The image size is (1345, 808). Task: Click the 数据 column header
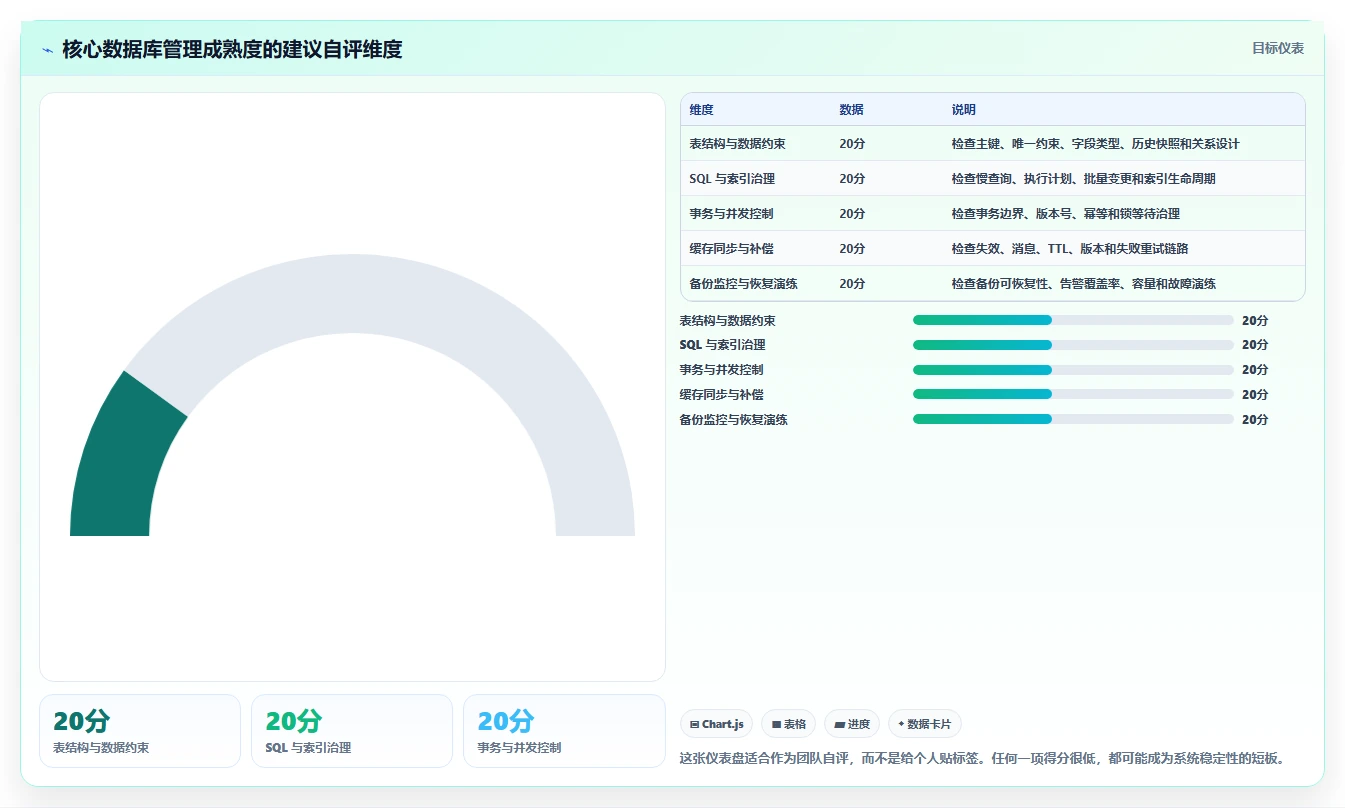(x=852, y=110)
